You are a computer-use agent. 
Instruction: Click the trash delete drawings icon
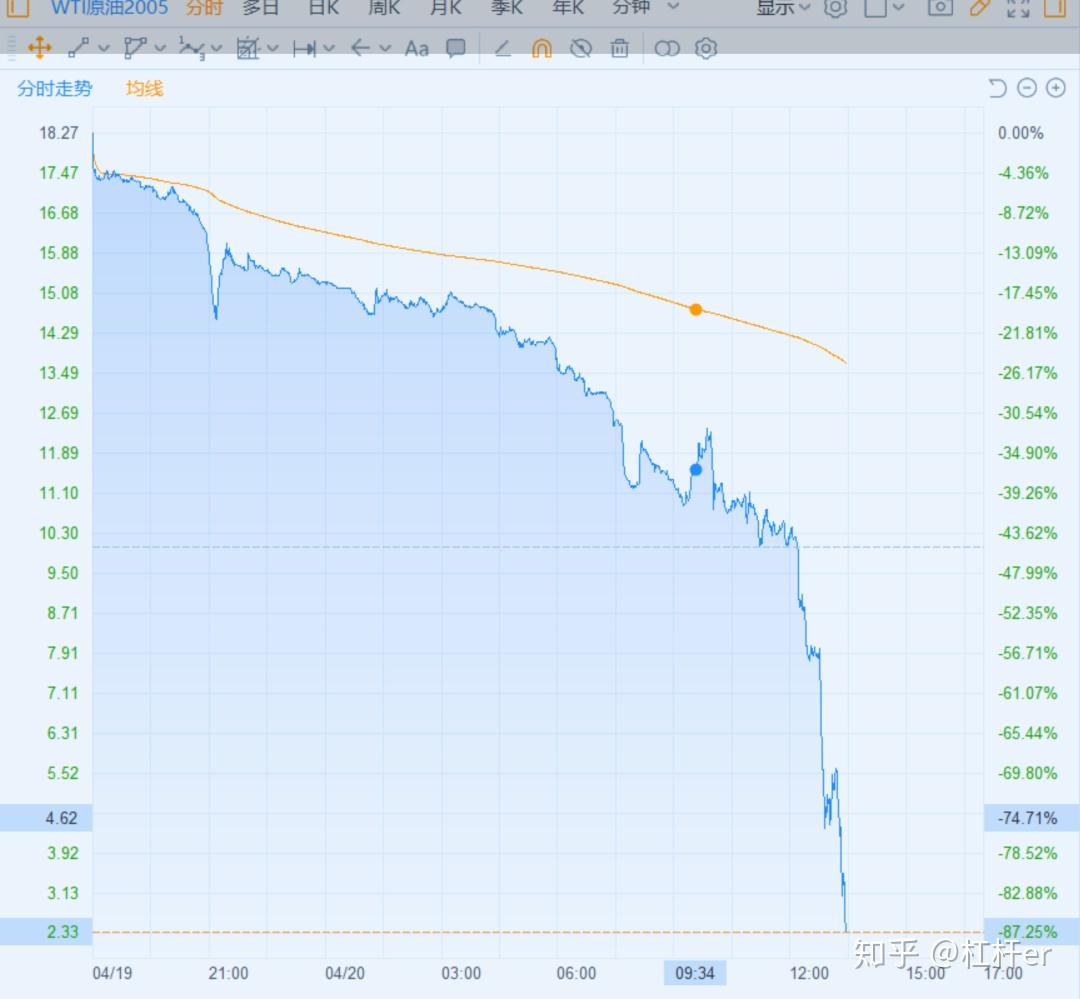pos(619,48)
